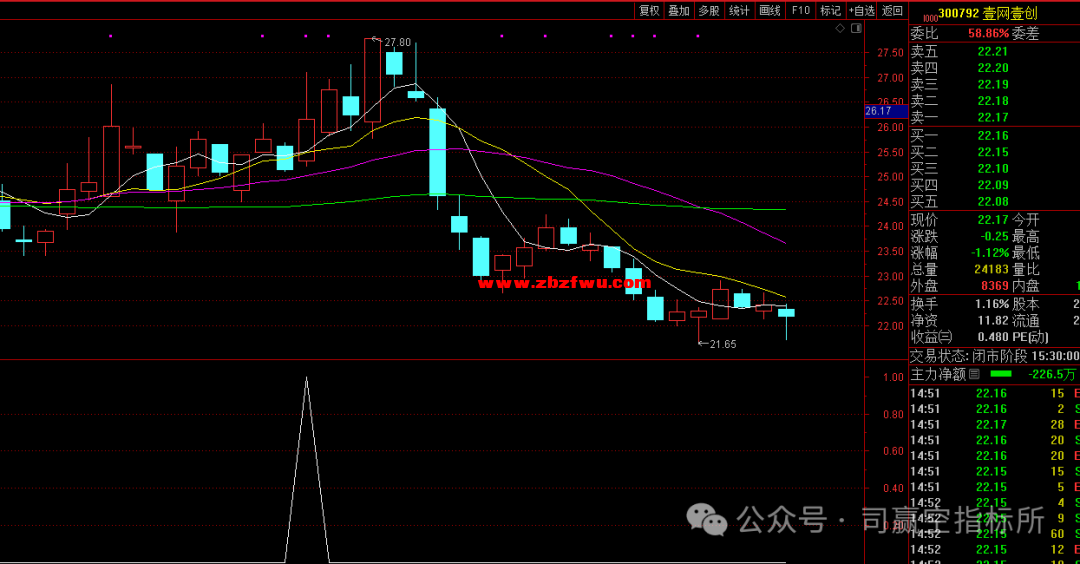Click the 涨幅 value -1.12%
This screenshot has height=564, width=1080.
tap(990, 253)
